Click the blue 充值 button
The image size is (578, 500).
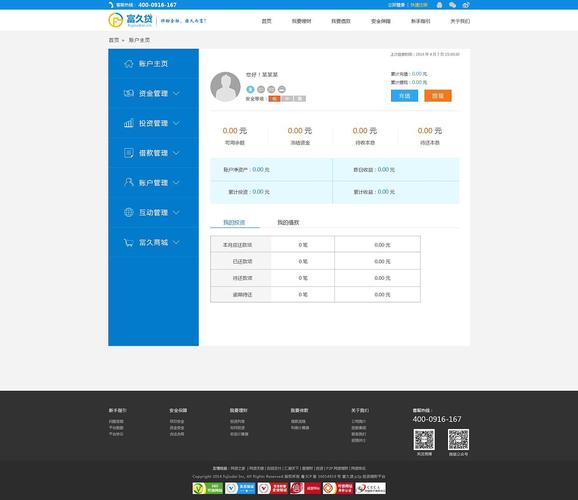tap(404, 96)
